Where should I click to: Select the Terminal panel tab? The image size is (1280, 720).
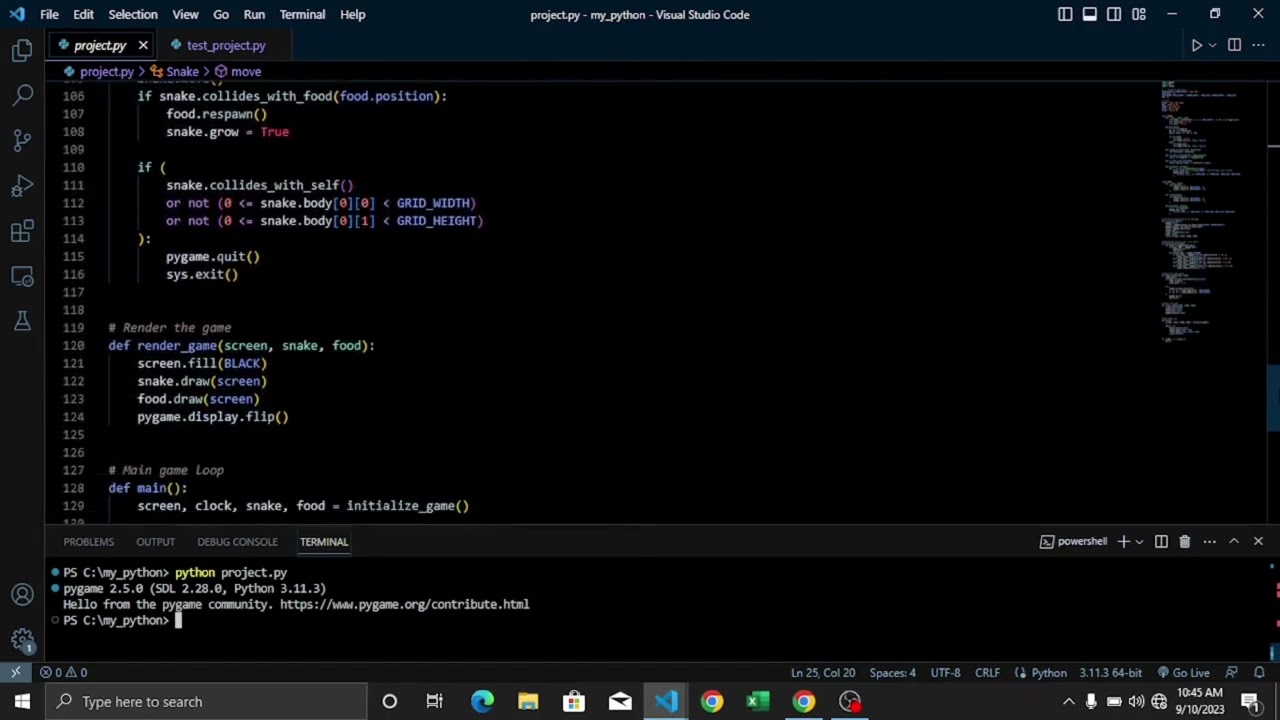pos(324,541)
